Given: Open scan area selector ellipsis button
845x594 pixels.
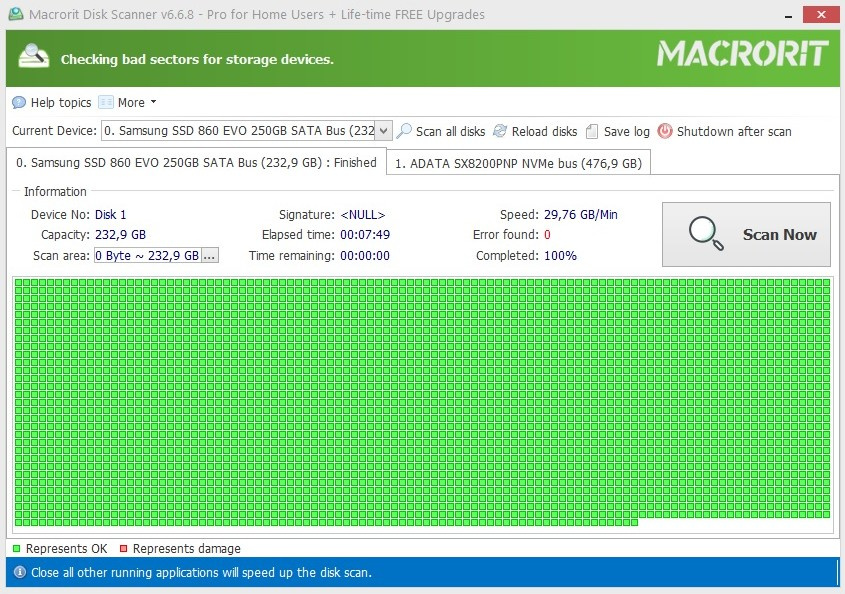Looking at the screenshot, I should (210, 255).
